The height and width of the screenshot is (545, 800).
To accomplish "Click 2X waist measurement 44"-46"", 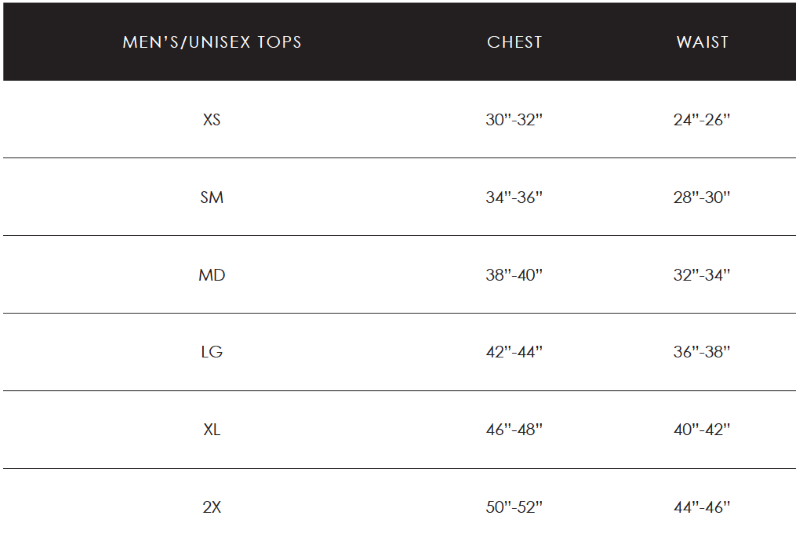I will (702, 507).
